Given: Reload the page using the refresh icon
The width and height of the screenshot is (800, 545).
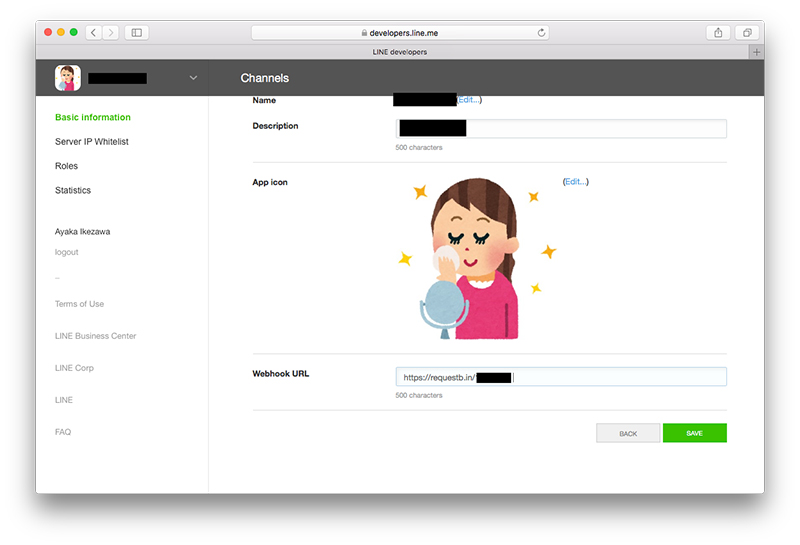Looking at the screenshot, I should [x=541, y=33].
